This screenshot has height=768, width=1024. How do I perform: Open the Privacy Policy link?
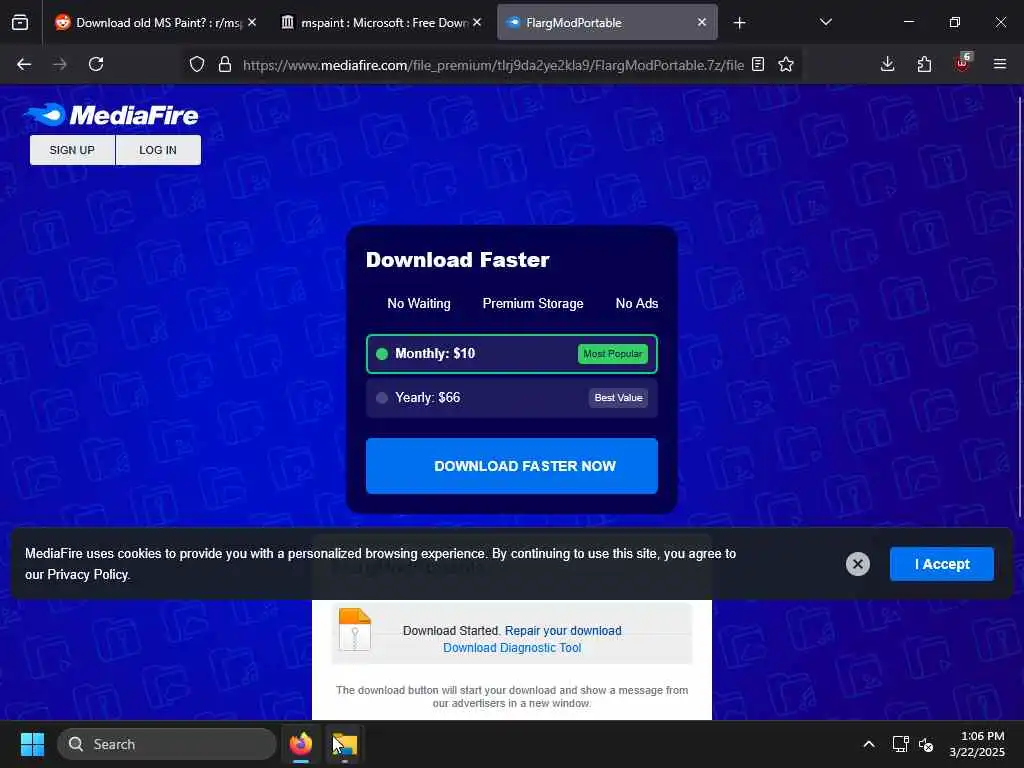point(88,575)
